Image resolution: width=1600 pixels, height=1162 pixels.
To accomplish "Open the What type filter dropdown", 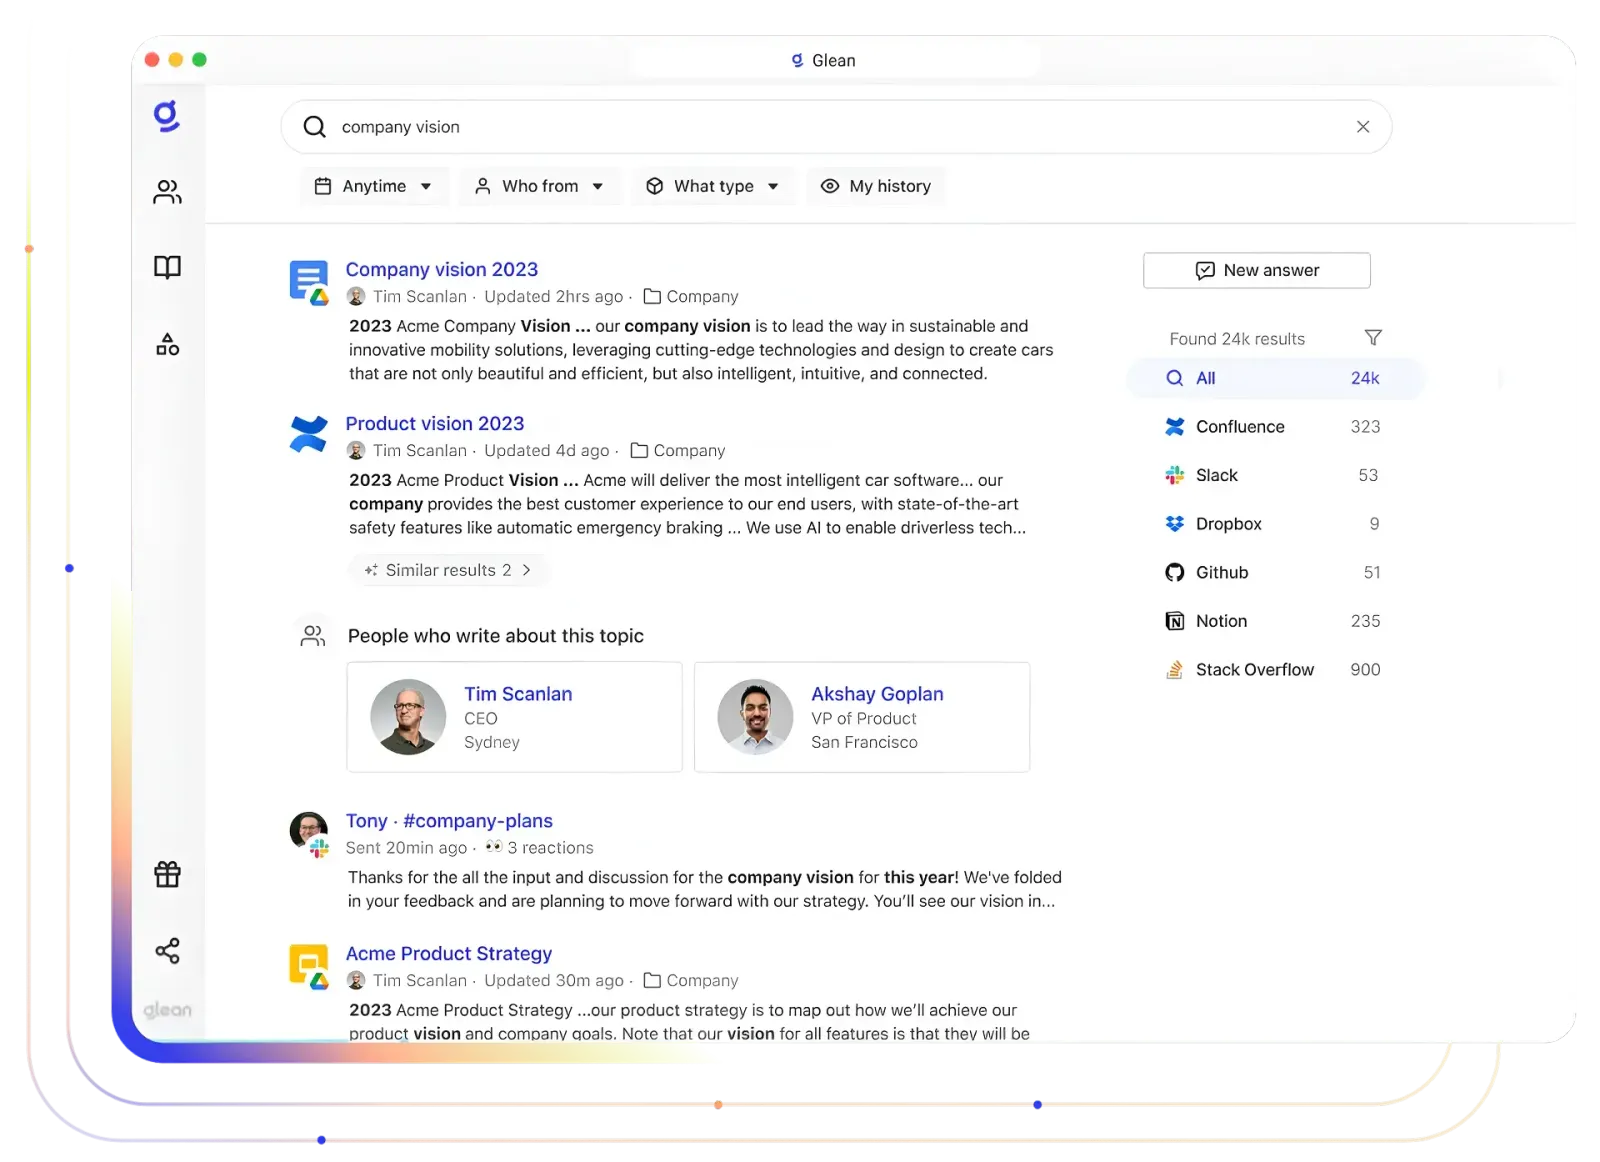I will [x=713, y=186].
